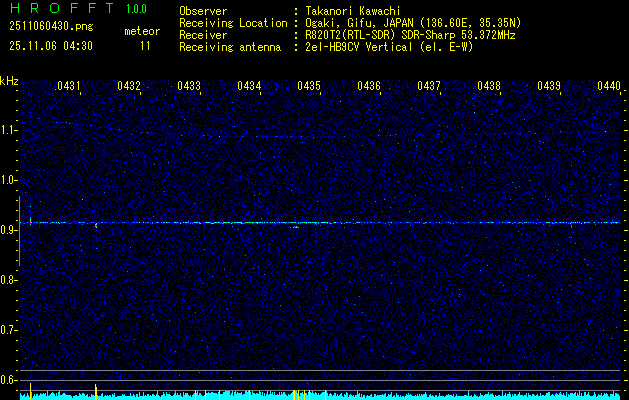Screen dimensions: 629x400
Task: Click the meteor count value 11
Action: pos(146,46)
